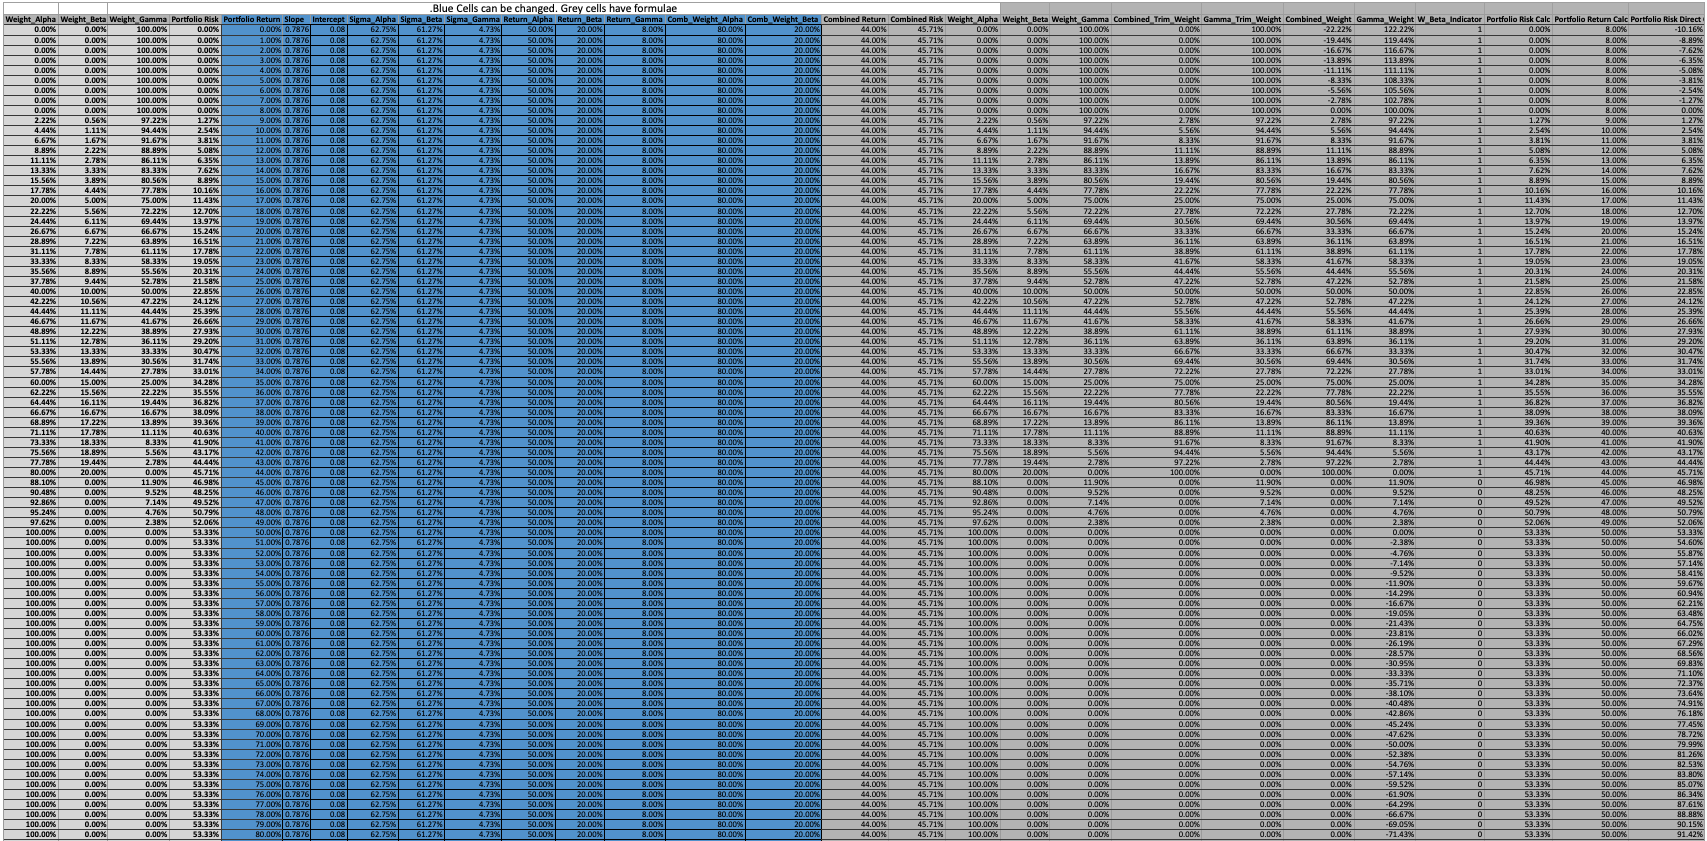The image size is (1707, 841).
Task: Select the Portfolio Risk Direct header
Action: pyautogui.click(x=1667, y=19)
